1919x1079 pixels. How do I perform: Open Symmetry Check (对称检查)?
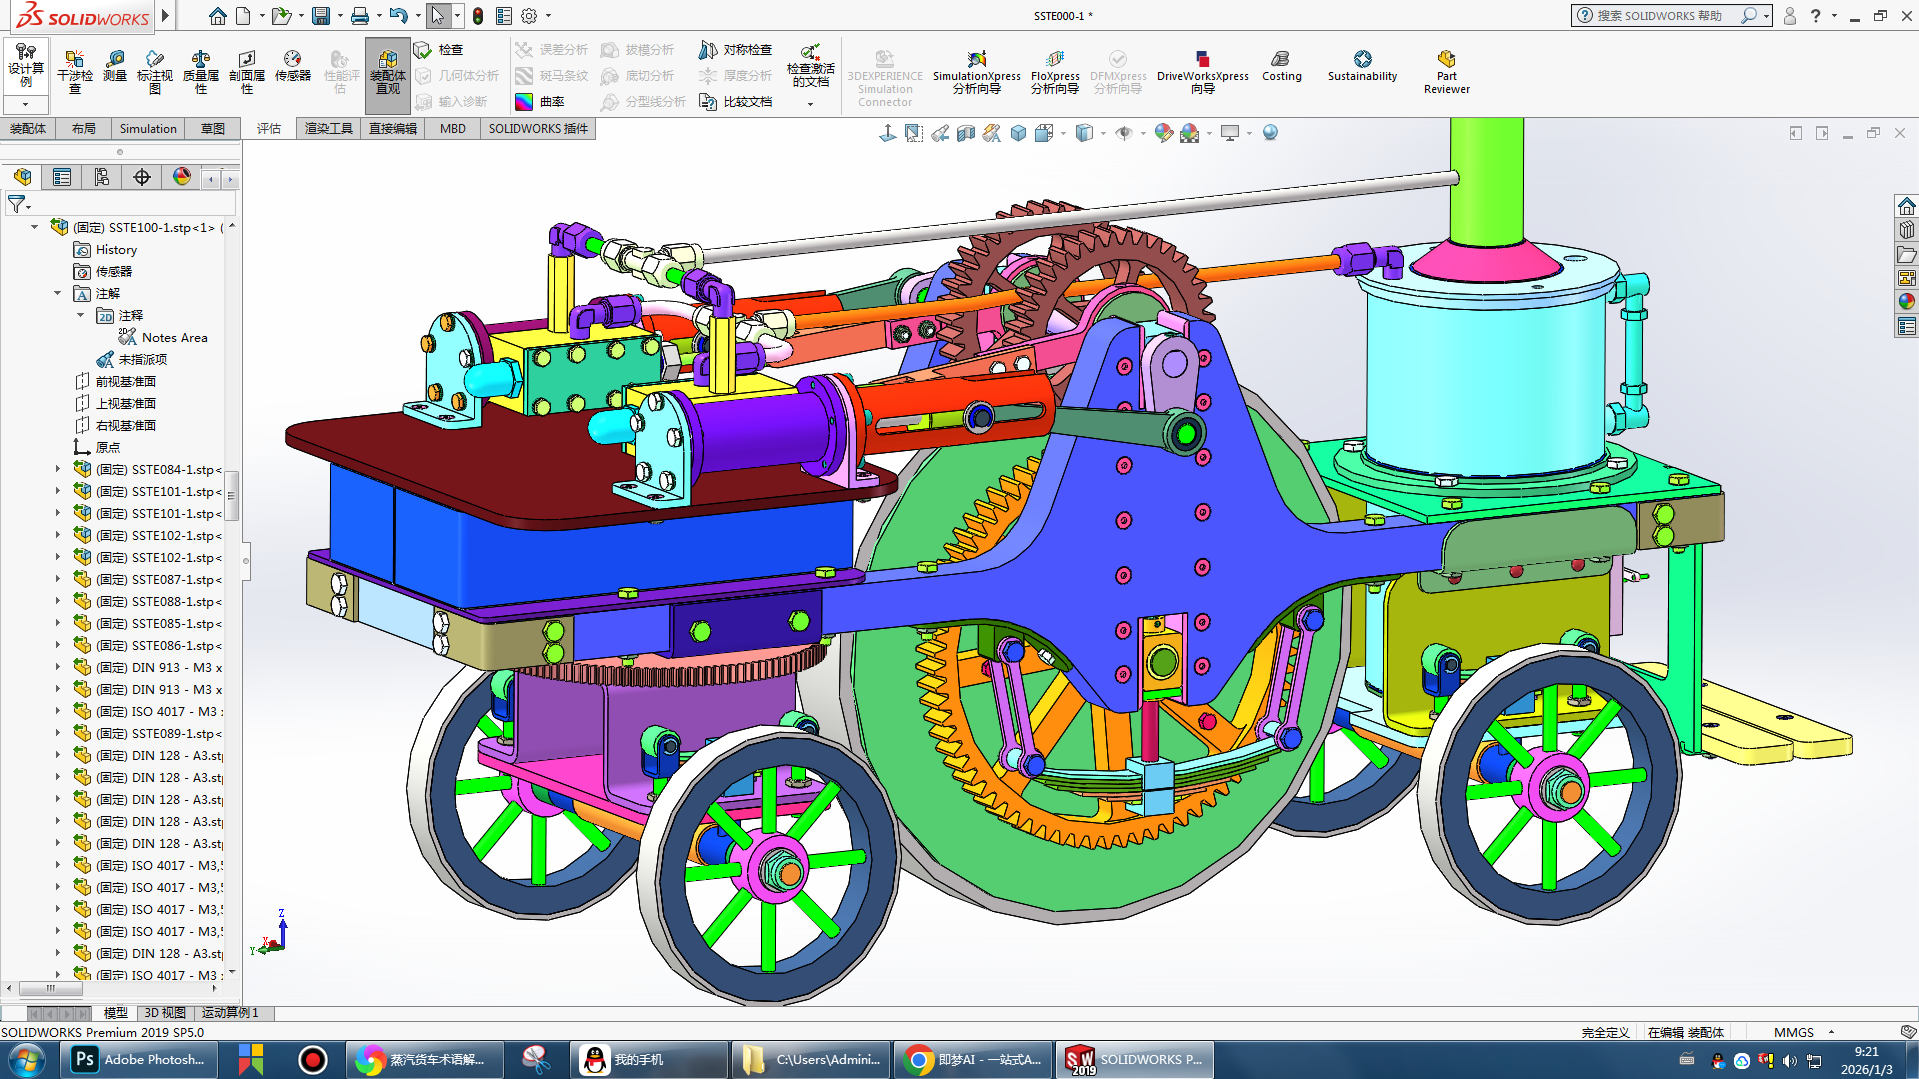coord(736,49)
